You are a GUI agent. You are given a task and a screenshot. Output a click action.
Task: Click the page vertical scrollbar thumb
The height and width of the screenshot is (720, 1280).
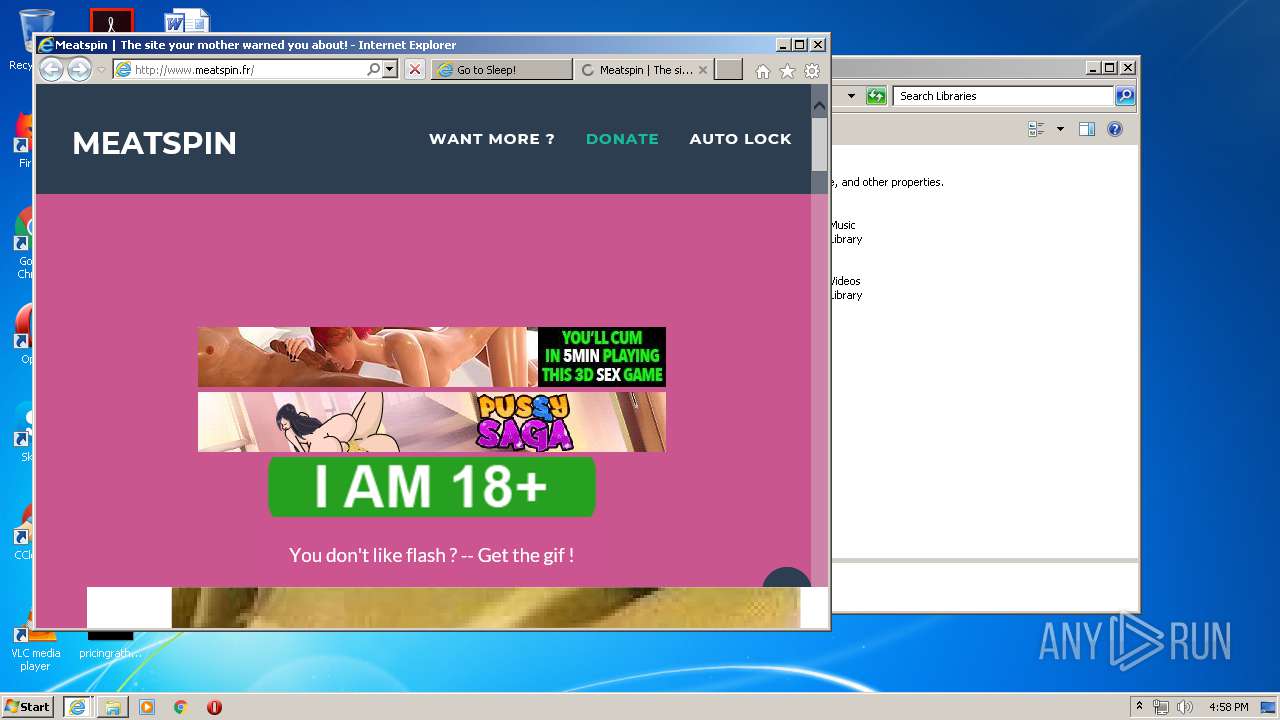(x=819, y=145)
